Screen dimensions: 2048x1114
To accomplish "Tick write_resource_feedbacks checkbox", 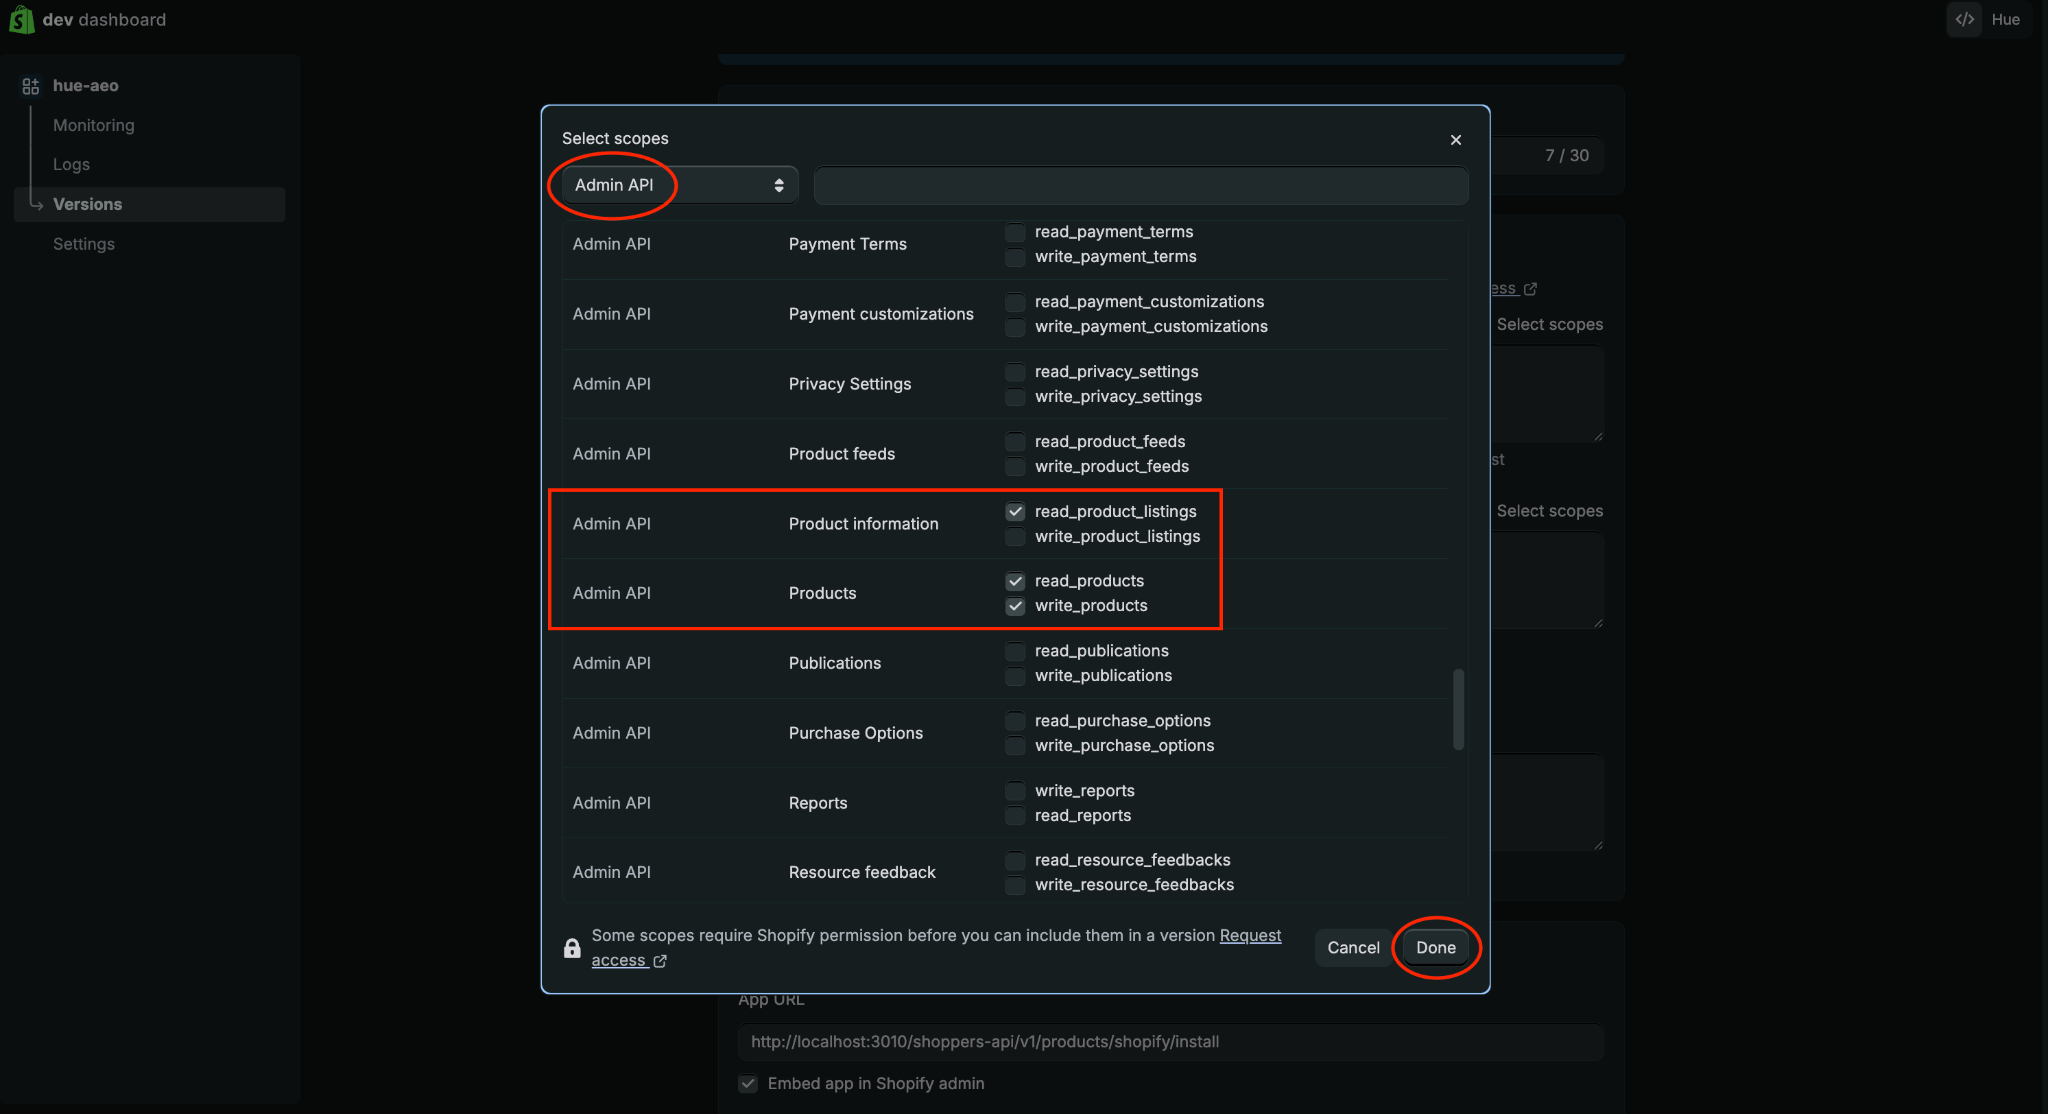I will [x=1015, y=885].
